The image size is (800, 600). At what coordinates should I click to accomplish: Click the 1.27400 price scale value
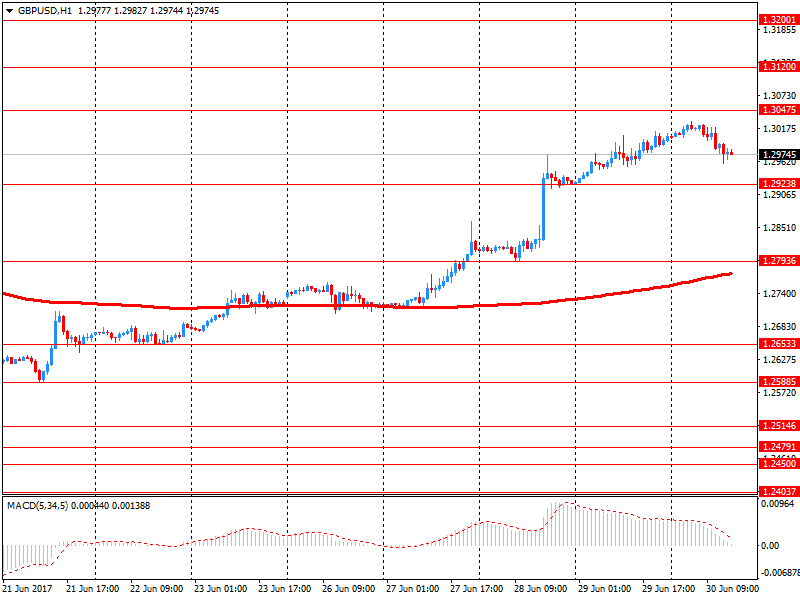779,293
